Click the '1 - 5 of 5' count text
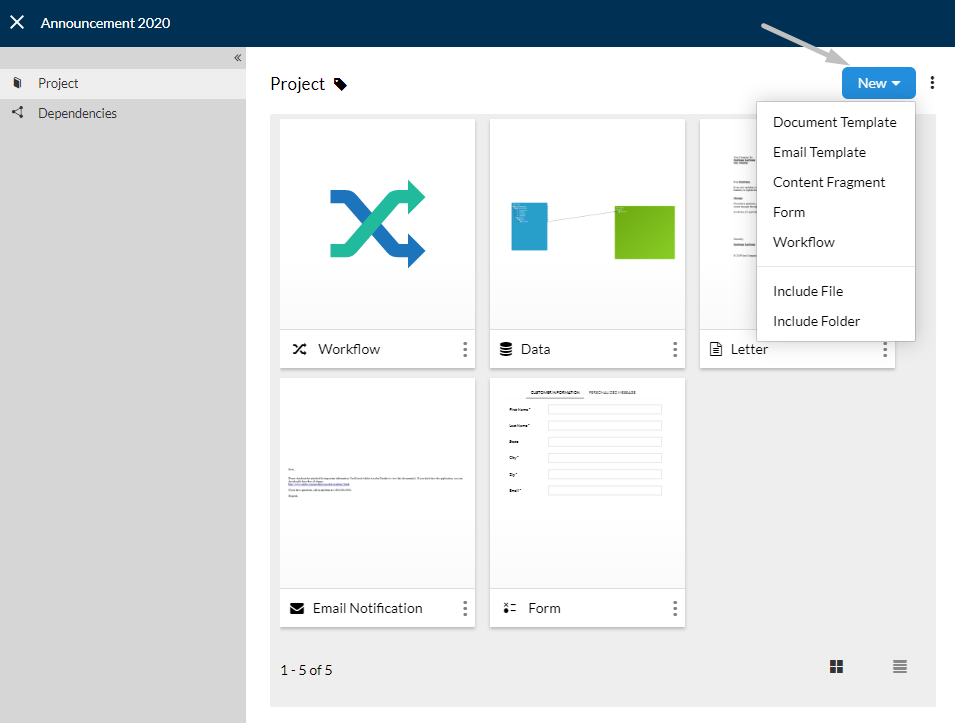Viewport: 955px width, 723px height. click(x=306, y=670)
